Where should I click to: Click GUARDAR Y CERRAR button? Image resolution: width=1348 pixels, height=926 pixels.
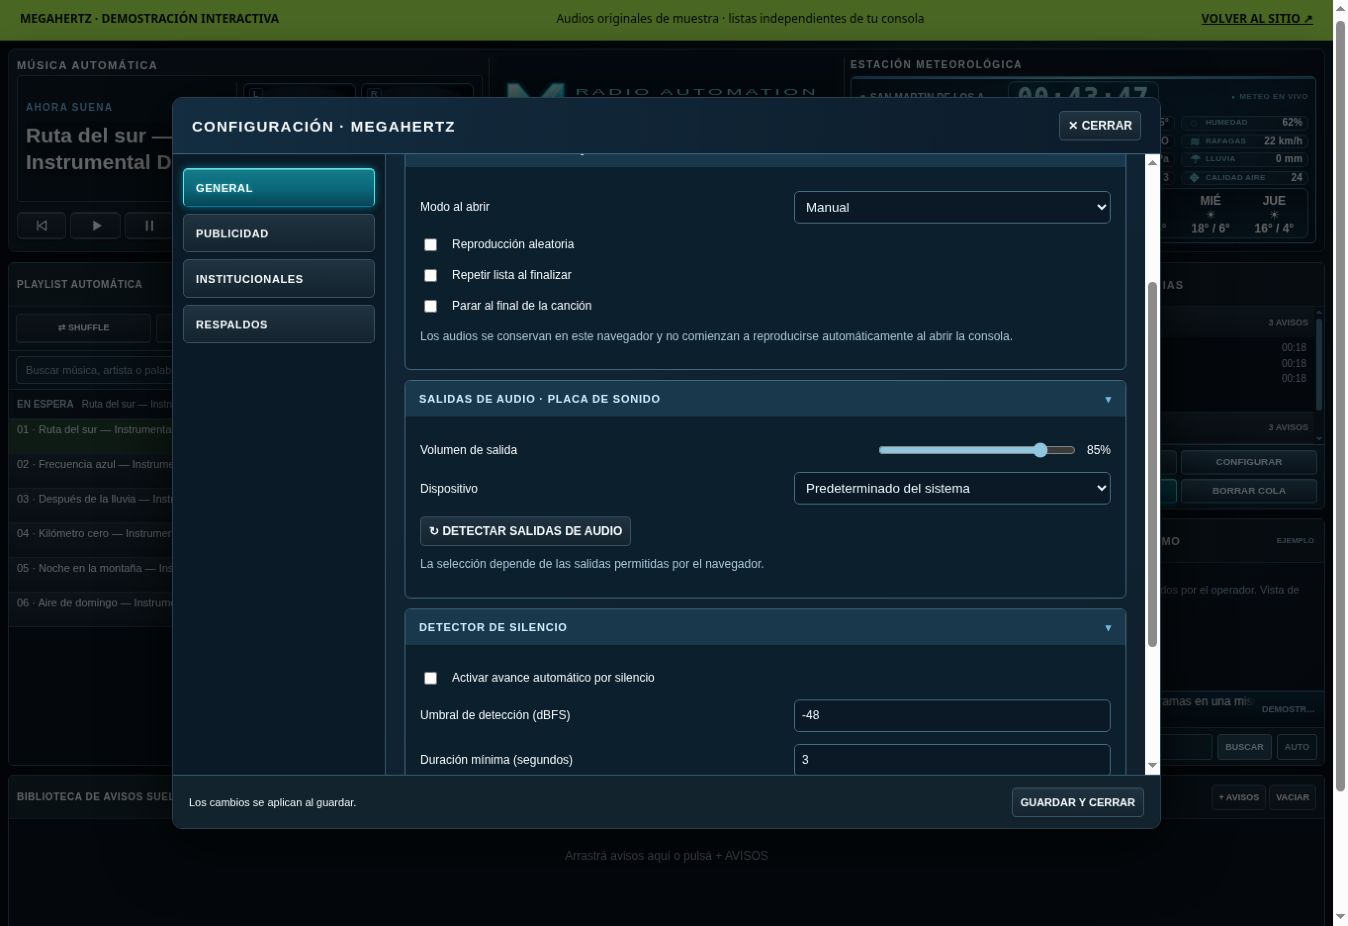(x=1077, y=802)
